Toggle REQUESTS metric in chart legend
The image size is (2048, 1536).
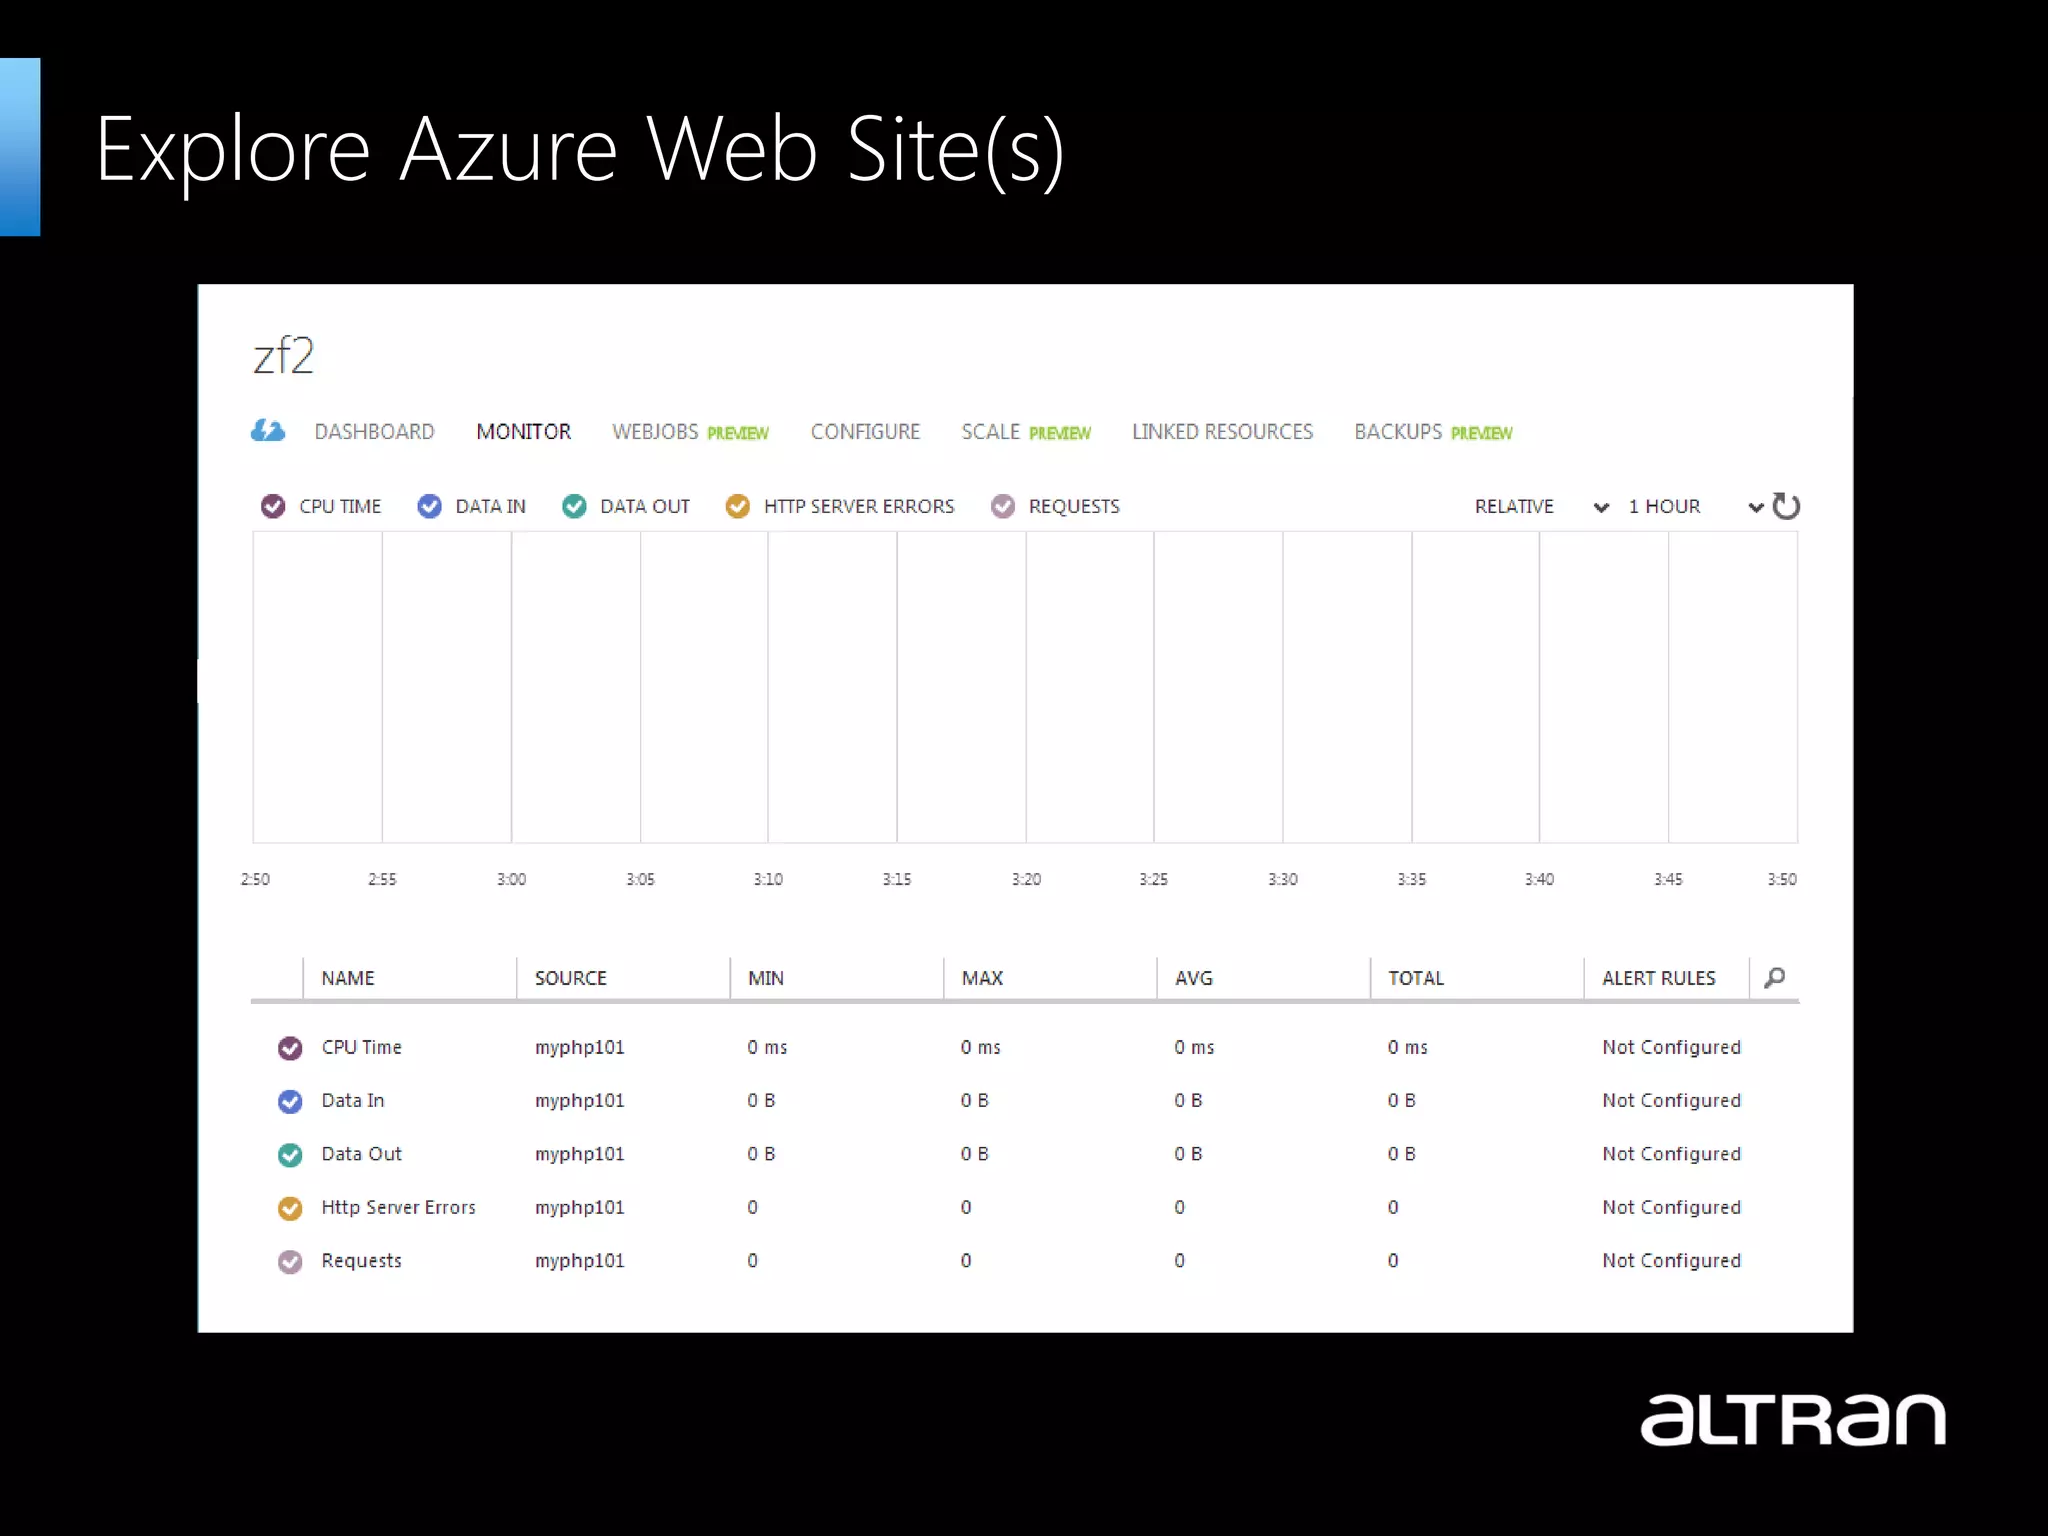point(1003,506)
